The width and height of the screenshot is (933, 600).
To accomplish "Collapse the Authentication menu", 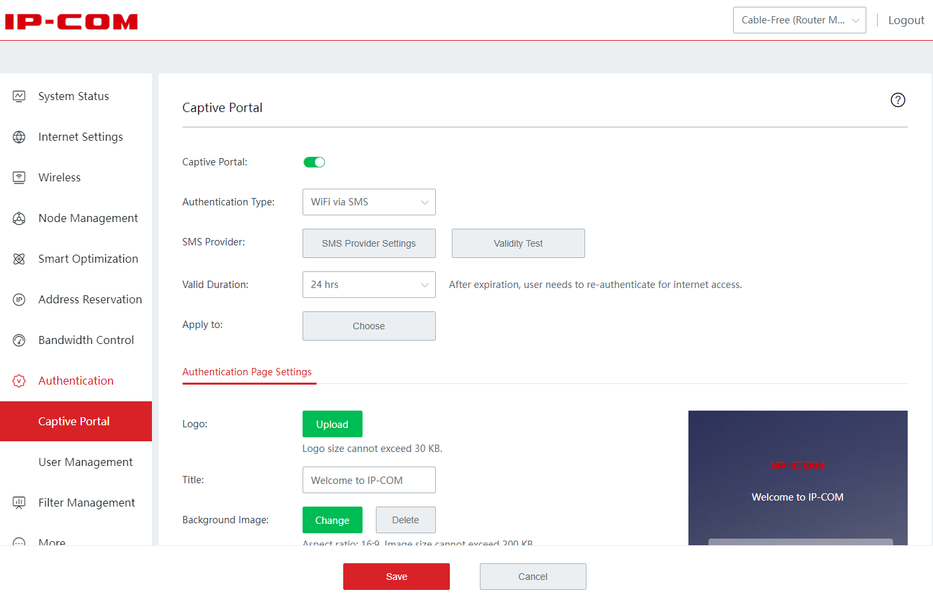I will (76, 381).
